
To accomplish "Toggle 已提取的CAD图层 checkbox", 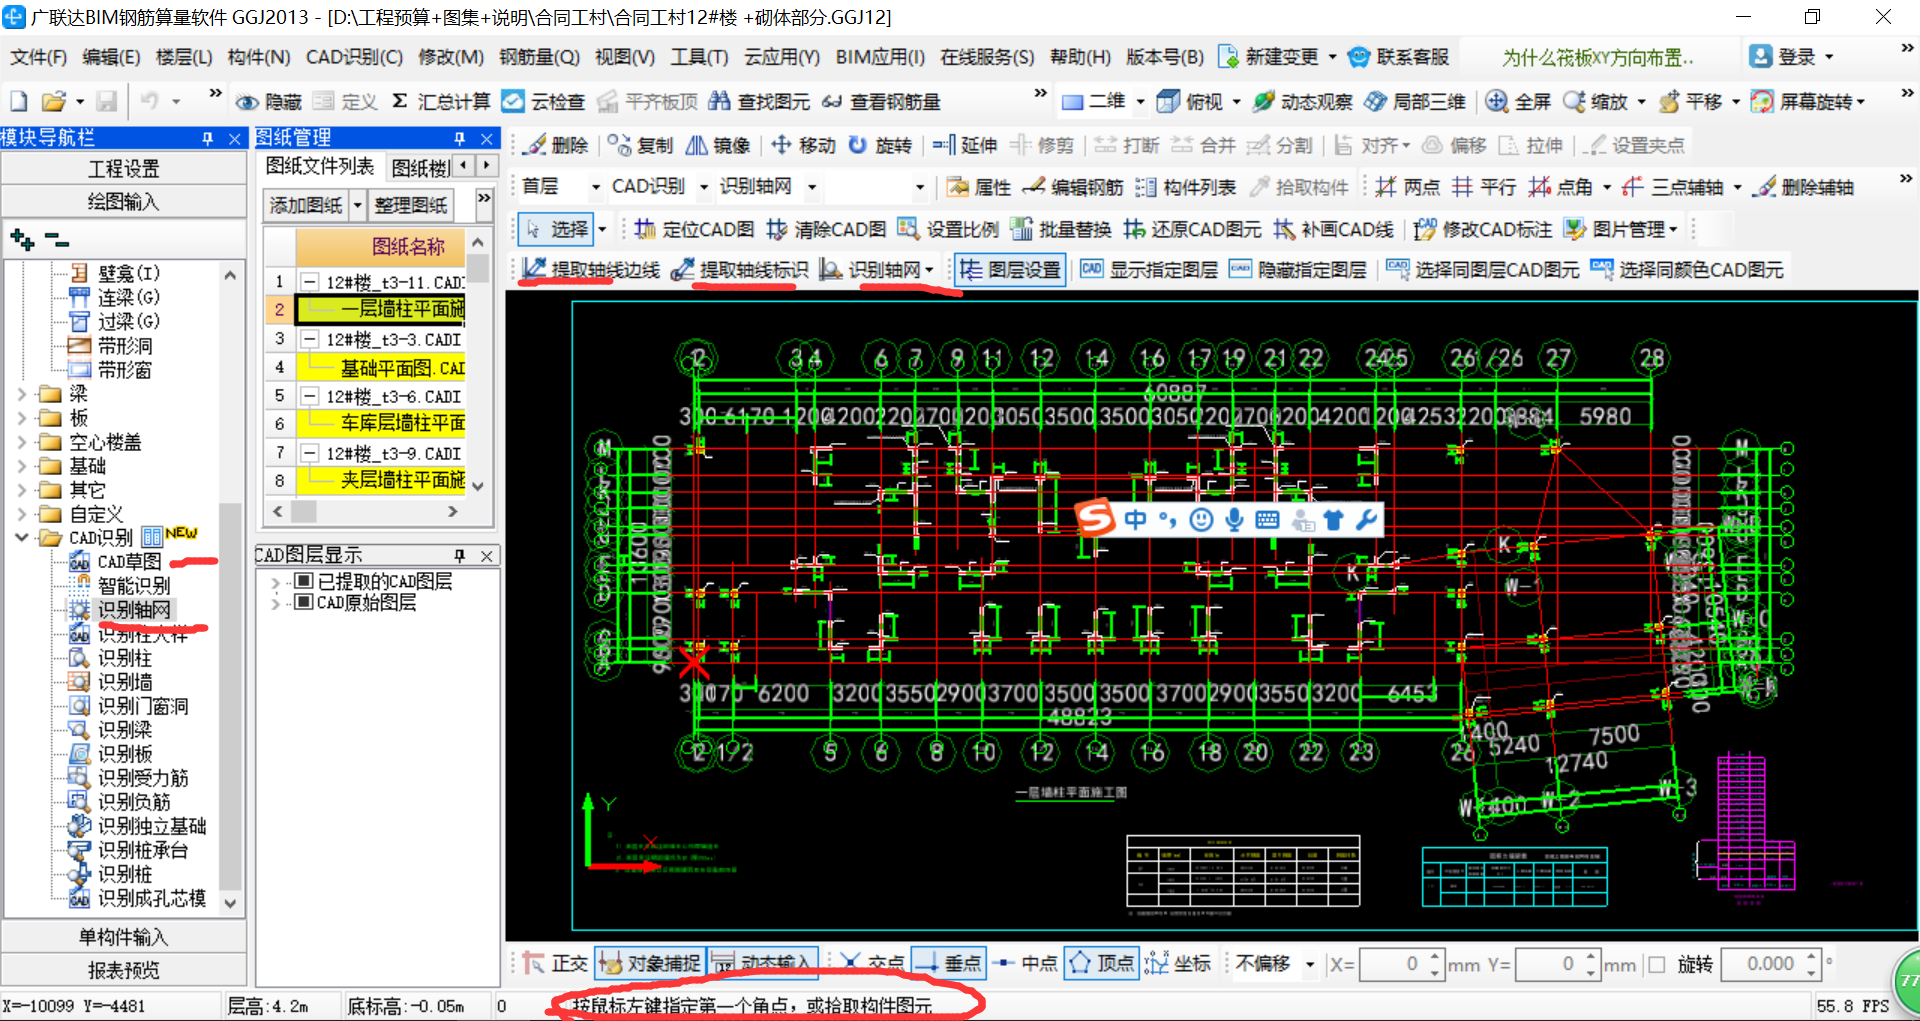I will (304, 581).
